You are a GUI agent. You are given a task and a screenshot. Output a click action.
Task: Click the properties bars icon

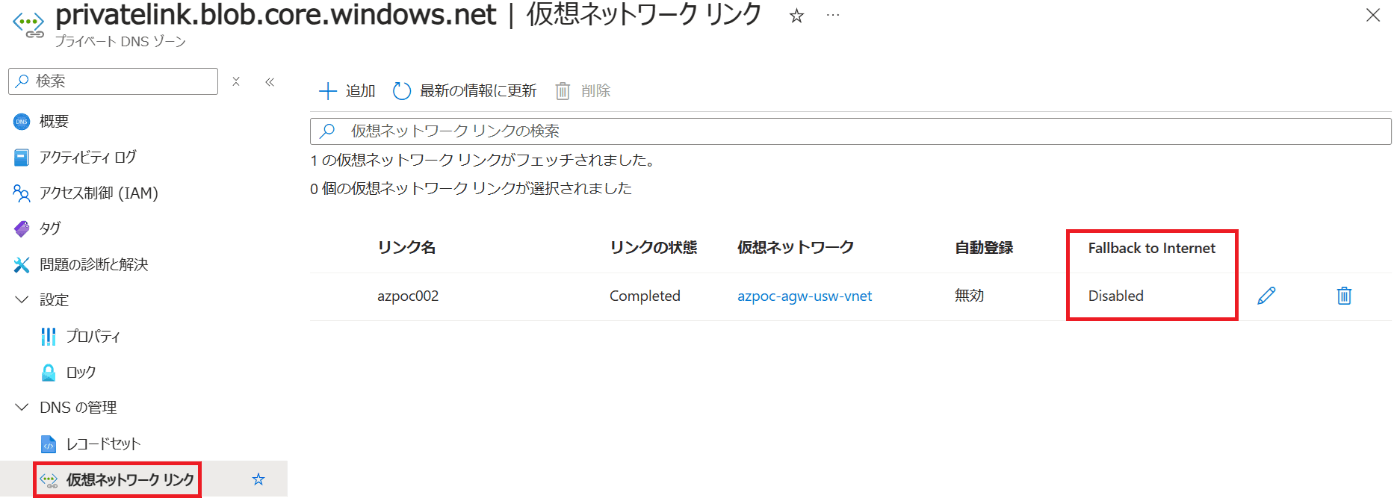(48, 336)
